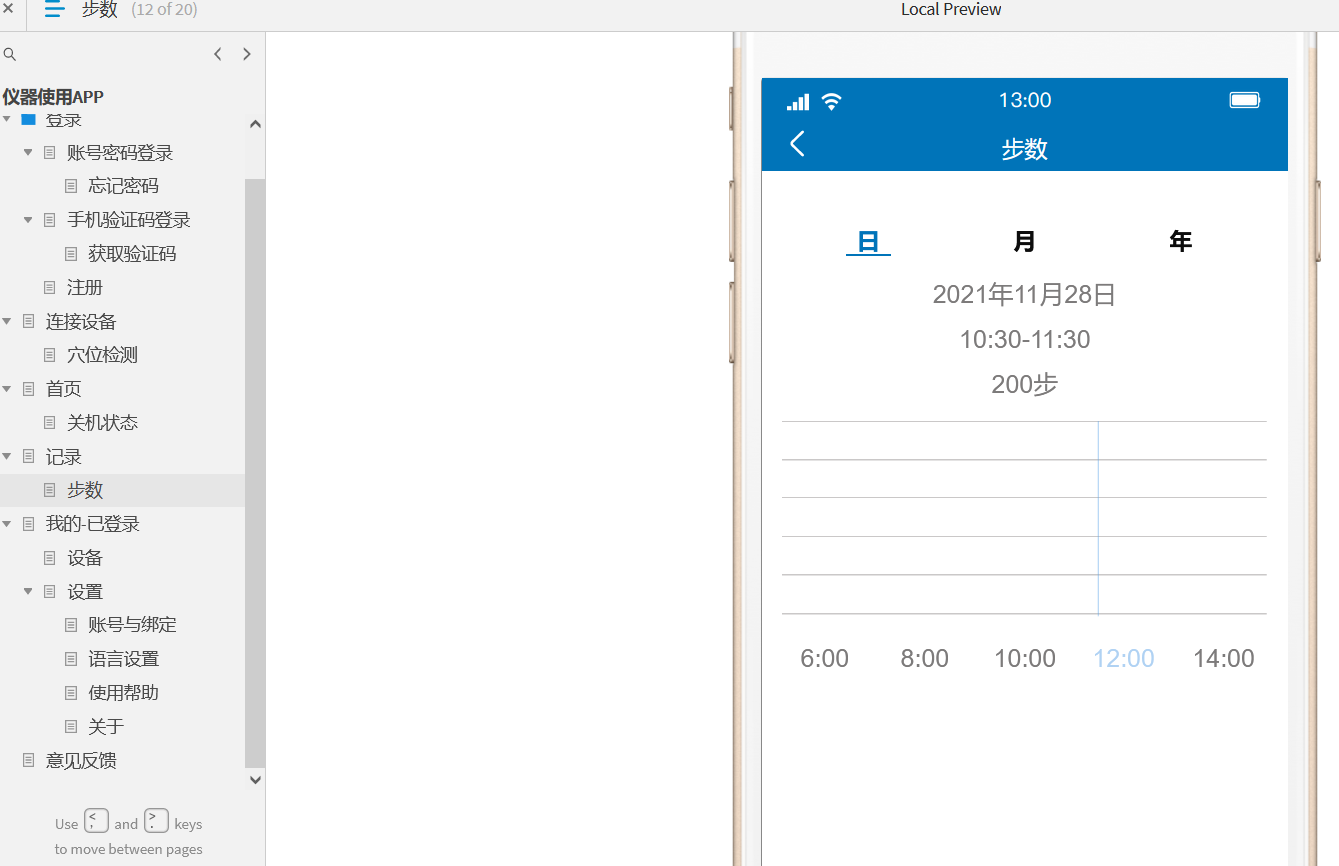
Task: Click the time range 10:30-11:30
Action: click(1025, 339)
